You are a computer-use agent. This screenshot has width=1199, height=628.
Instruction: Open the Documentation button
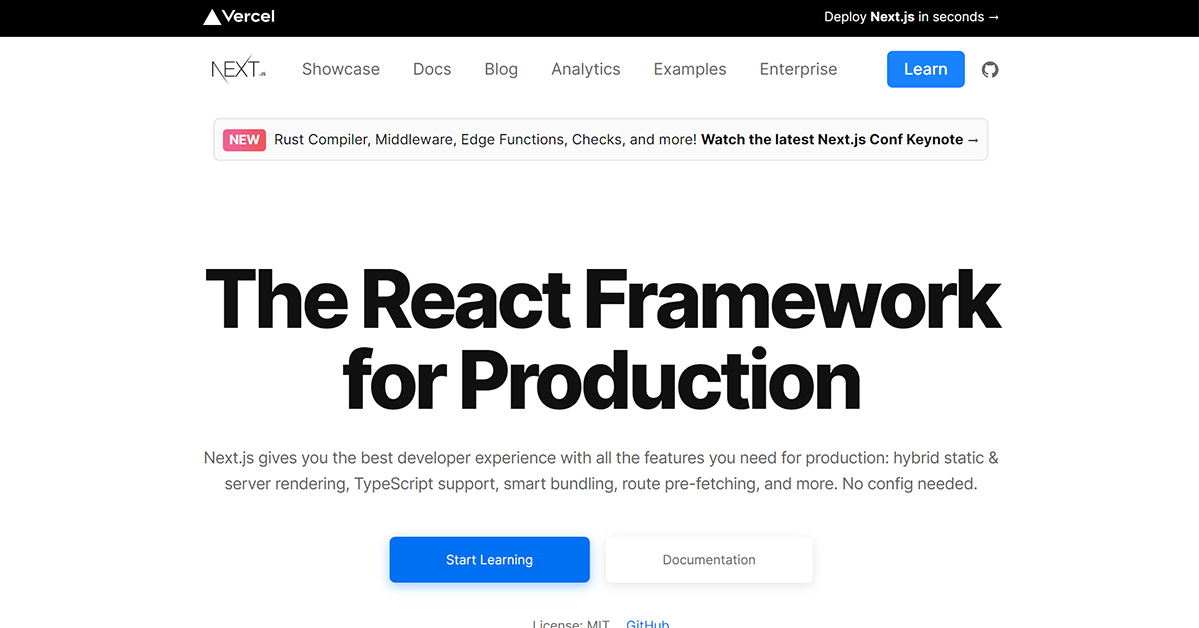pos(709,560)
